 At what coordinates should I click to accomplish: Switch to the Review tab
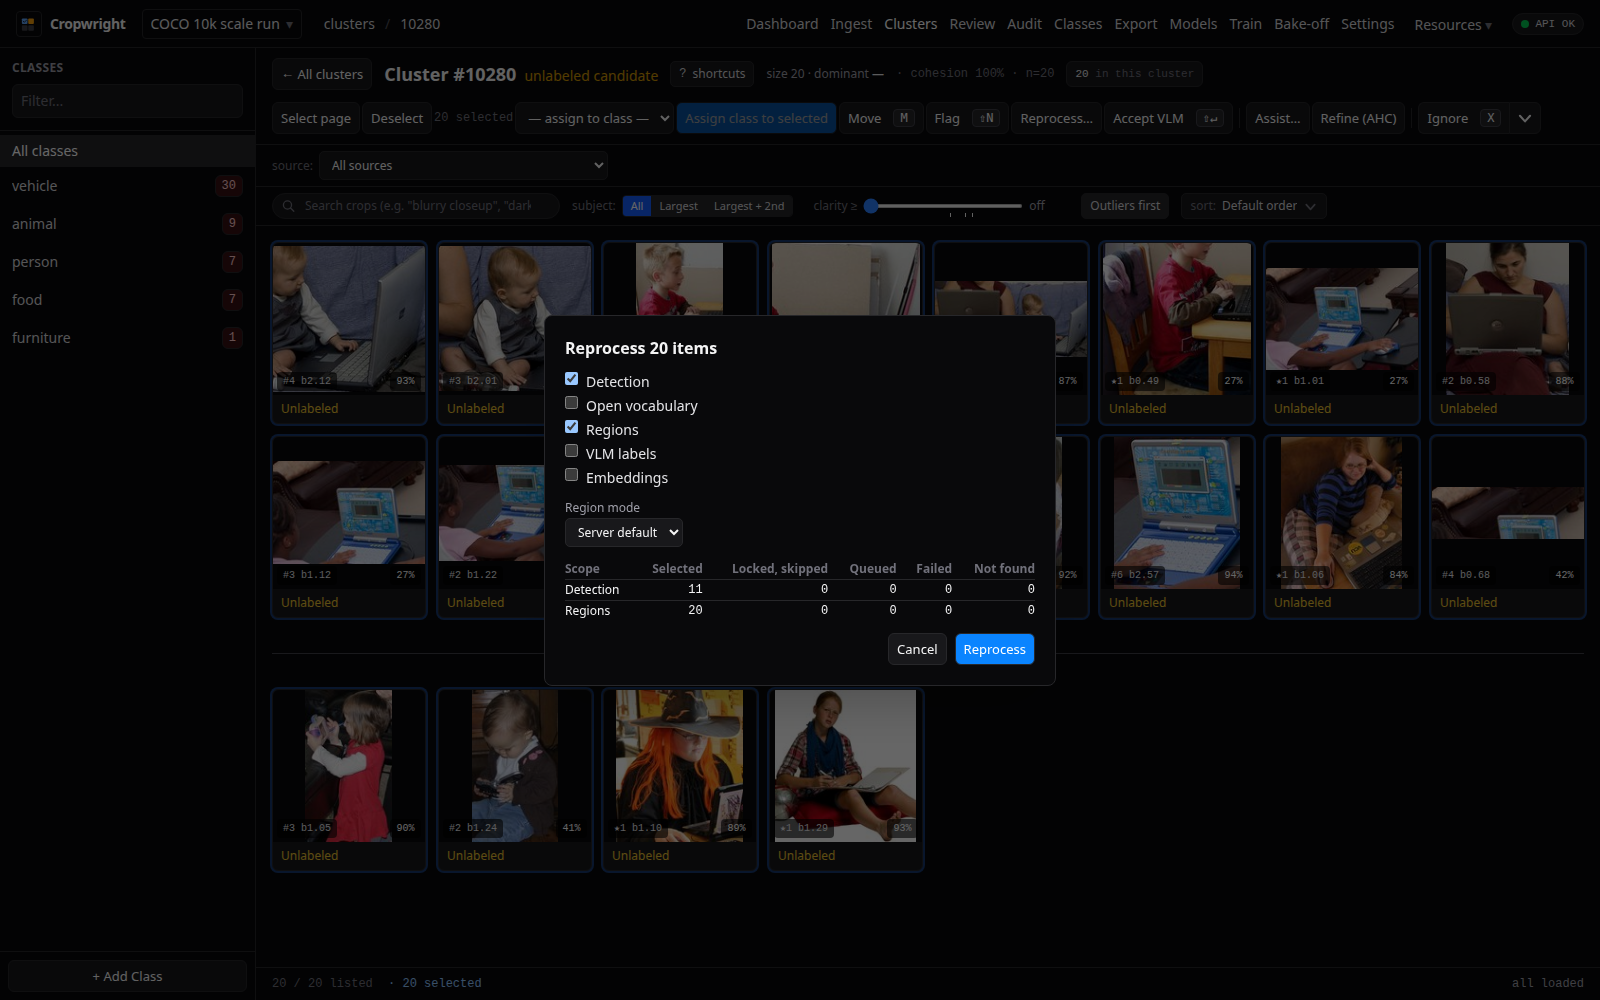(x=972, y=24)
